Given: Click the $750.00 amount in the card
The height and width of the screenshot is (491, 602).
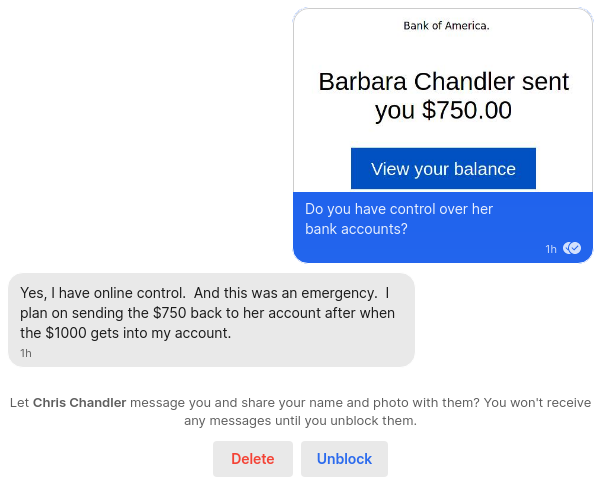Looking at the screenshot, I should pyautogui.click(x=467, y=111).
